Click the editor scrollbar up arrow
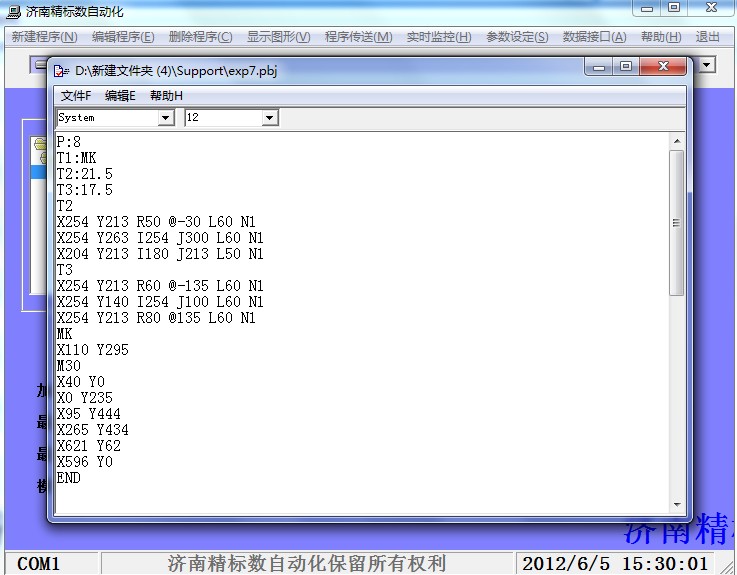The image size is (737, 575). tap(677, 141)
